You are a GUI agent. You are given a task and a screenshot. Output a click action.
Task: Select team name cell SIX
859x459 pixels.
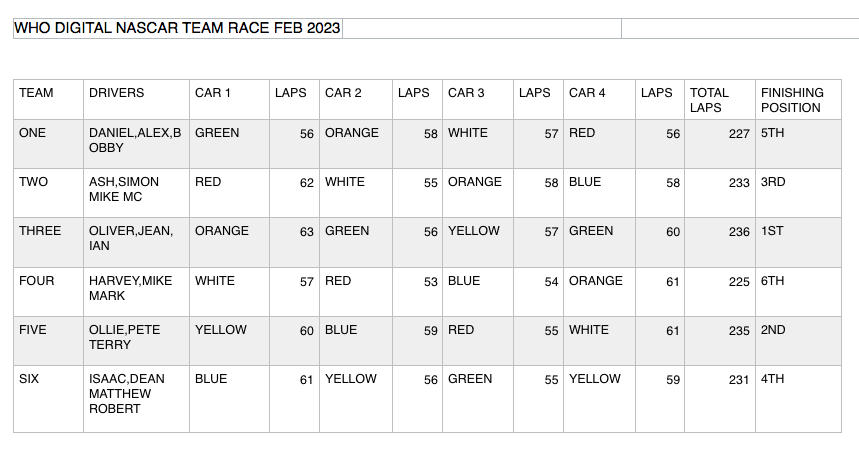tap(48, 395)
